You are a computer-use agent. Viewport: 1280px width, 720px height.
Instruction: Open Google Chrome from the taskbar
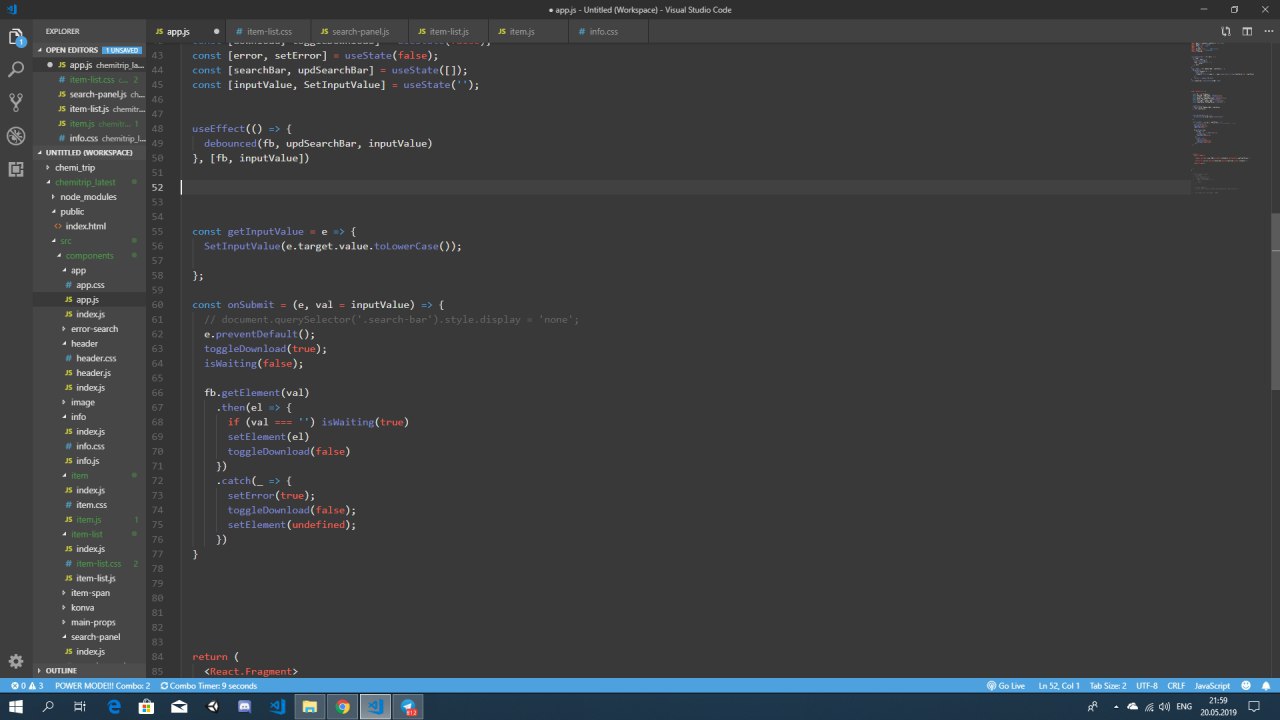pos(343,707)
